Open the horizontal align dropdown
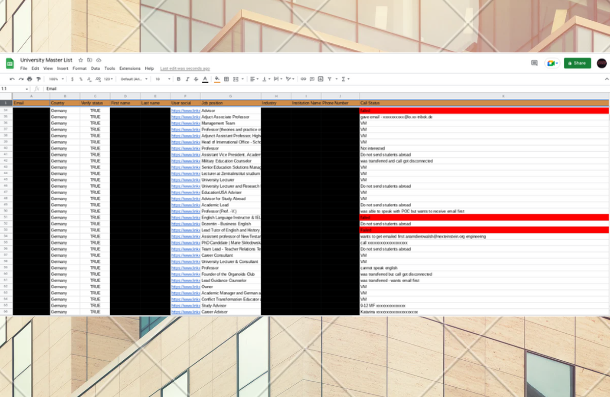 coord(254,79)
